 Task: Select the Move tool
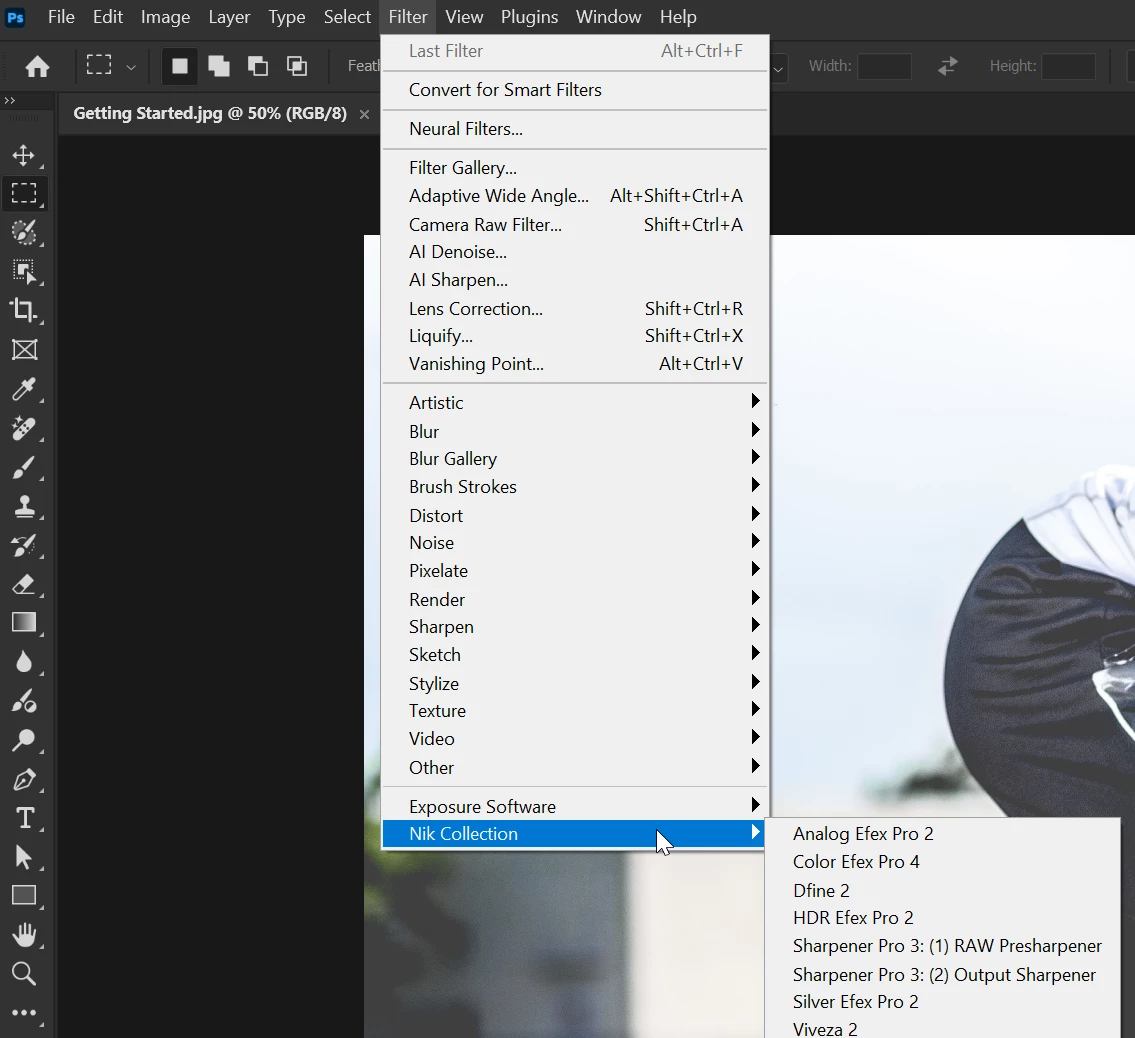pos(24,156)
